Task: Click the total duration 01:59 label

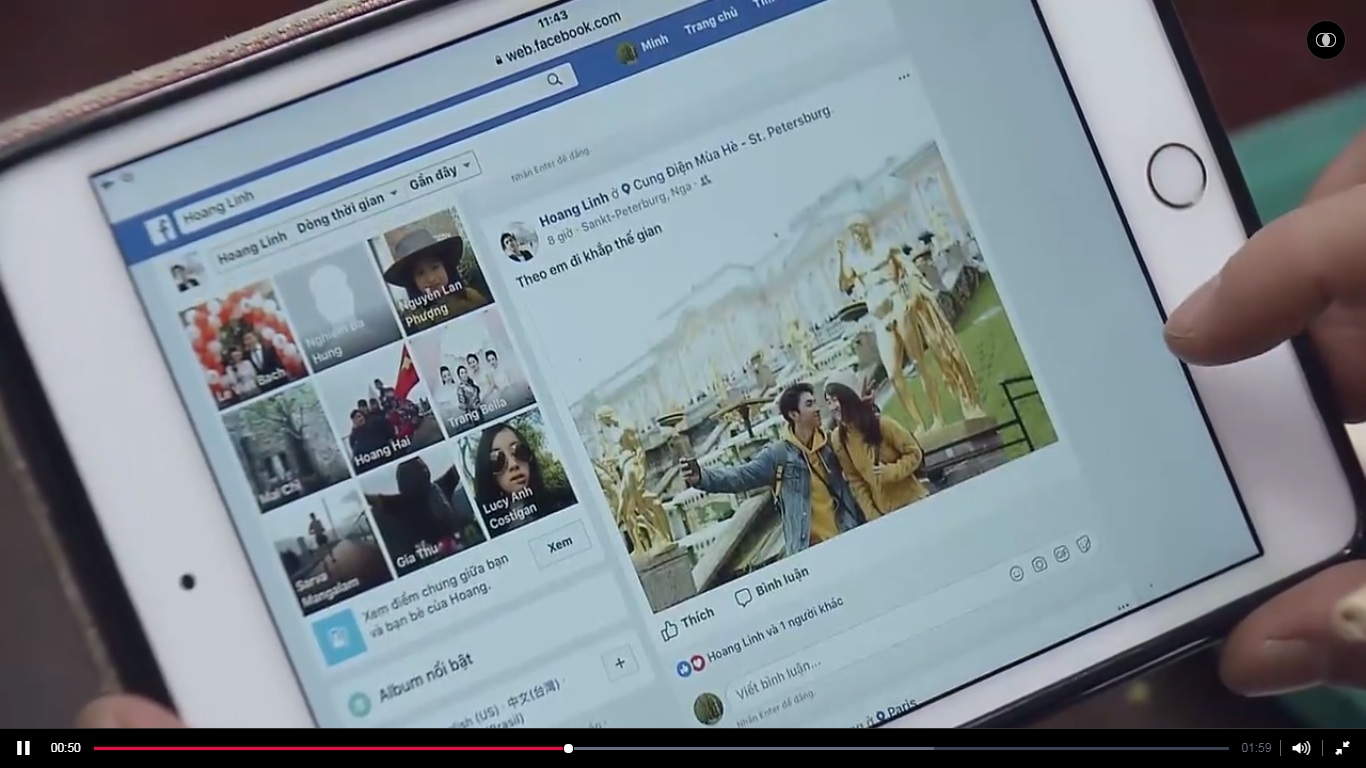Action: 1257,748
